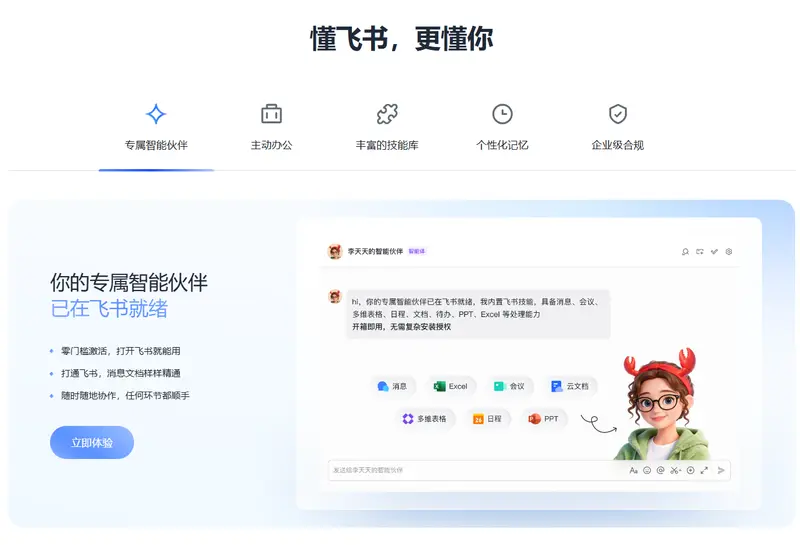Screen dimensions: 800x545
Task: Go to the 个性化记忆 tab
Action: click(x=502, y=128)
